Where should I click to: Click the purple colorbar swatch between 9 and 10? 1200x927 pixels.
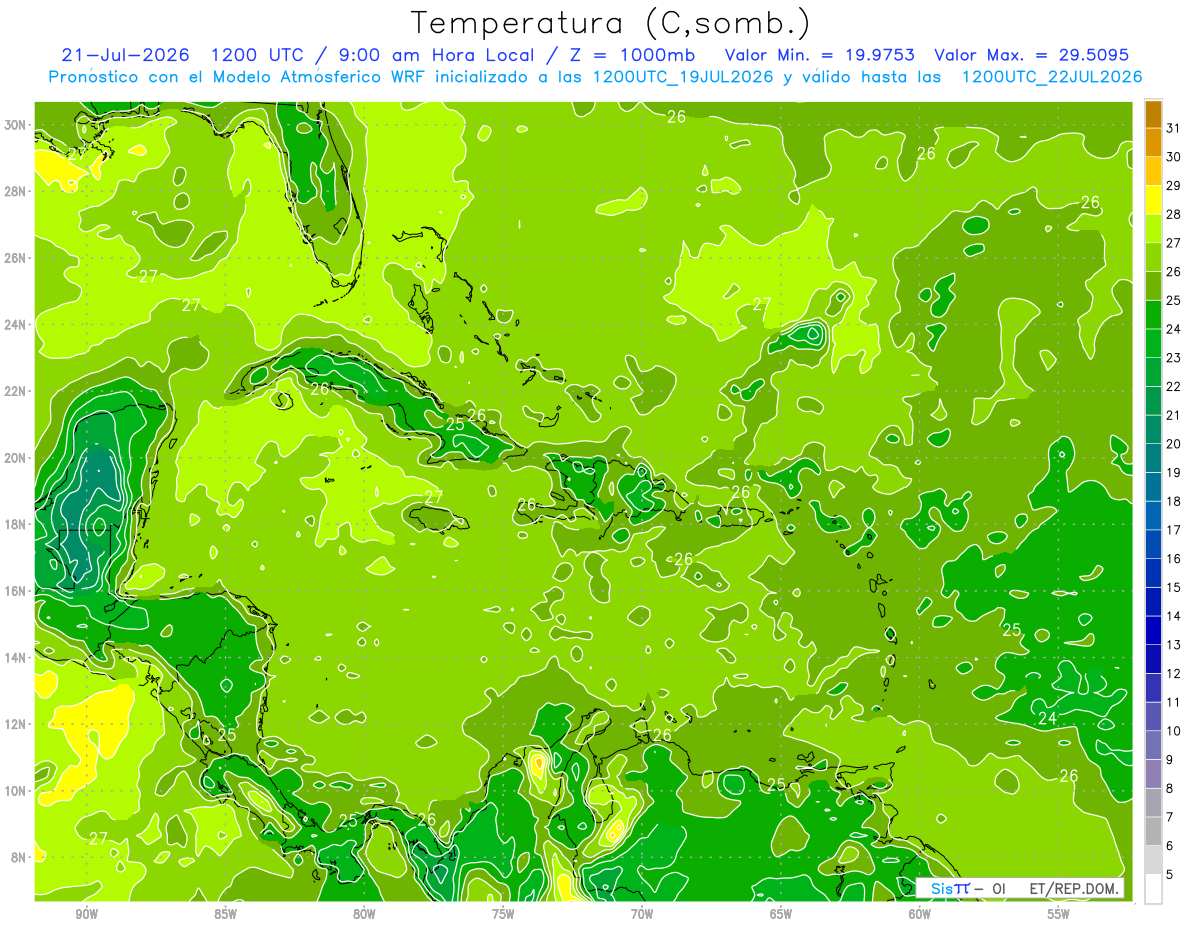[1153, 746]
